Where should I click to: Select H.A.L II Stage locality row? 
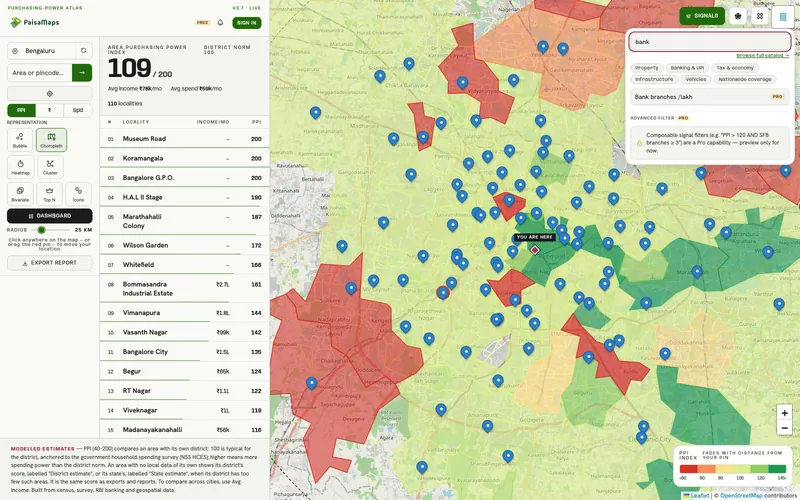[184, 197]
